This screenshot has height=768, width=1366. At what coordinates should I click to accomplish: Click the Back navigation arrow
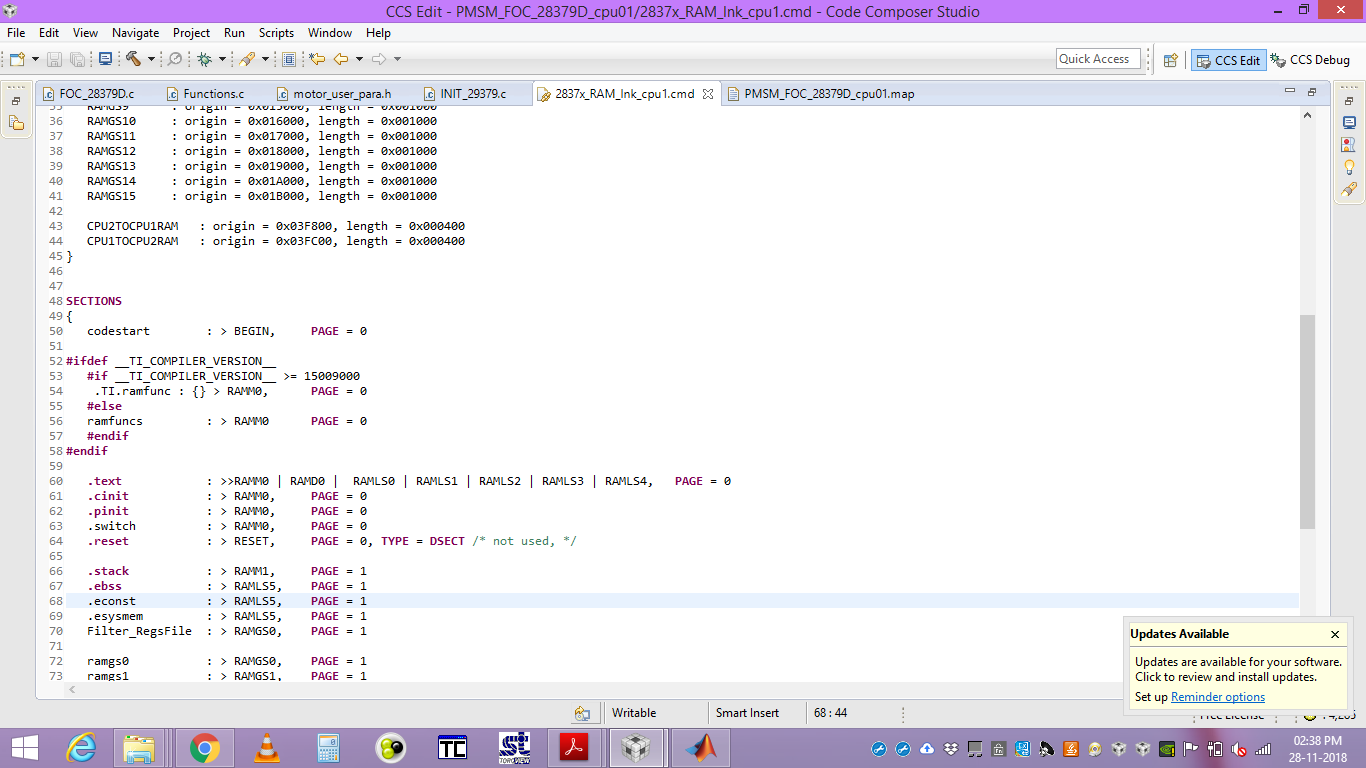click(341, 59)
